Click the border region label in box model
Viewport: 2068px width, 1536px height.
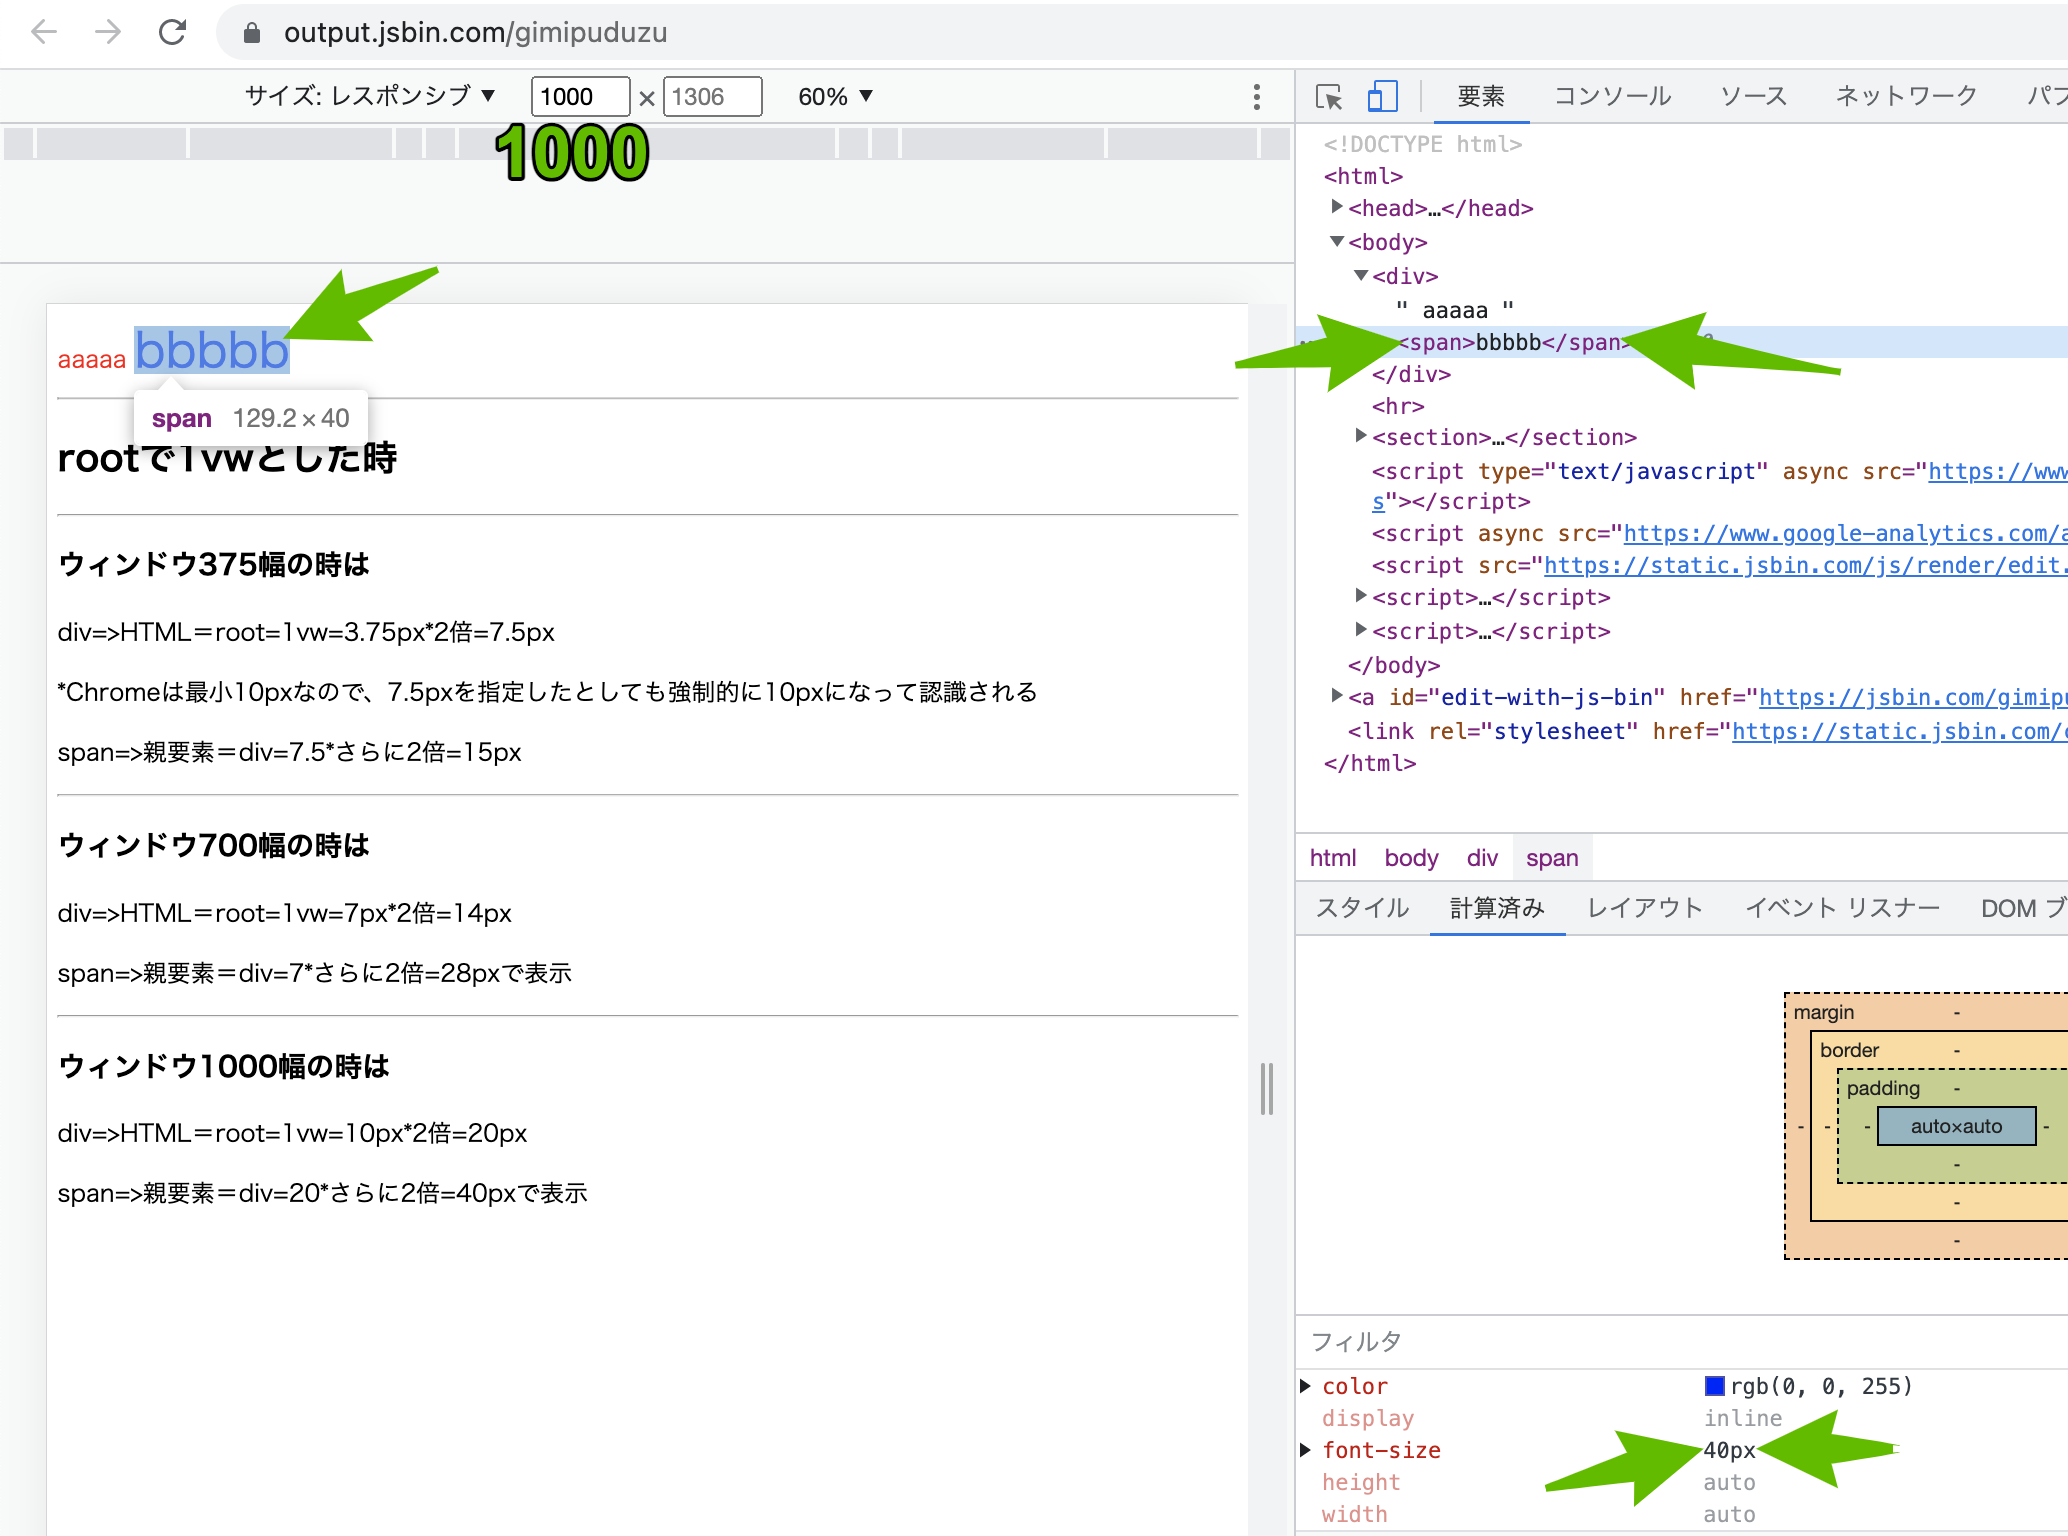click(x=1849, y=1050)
